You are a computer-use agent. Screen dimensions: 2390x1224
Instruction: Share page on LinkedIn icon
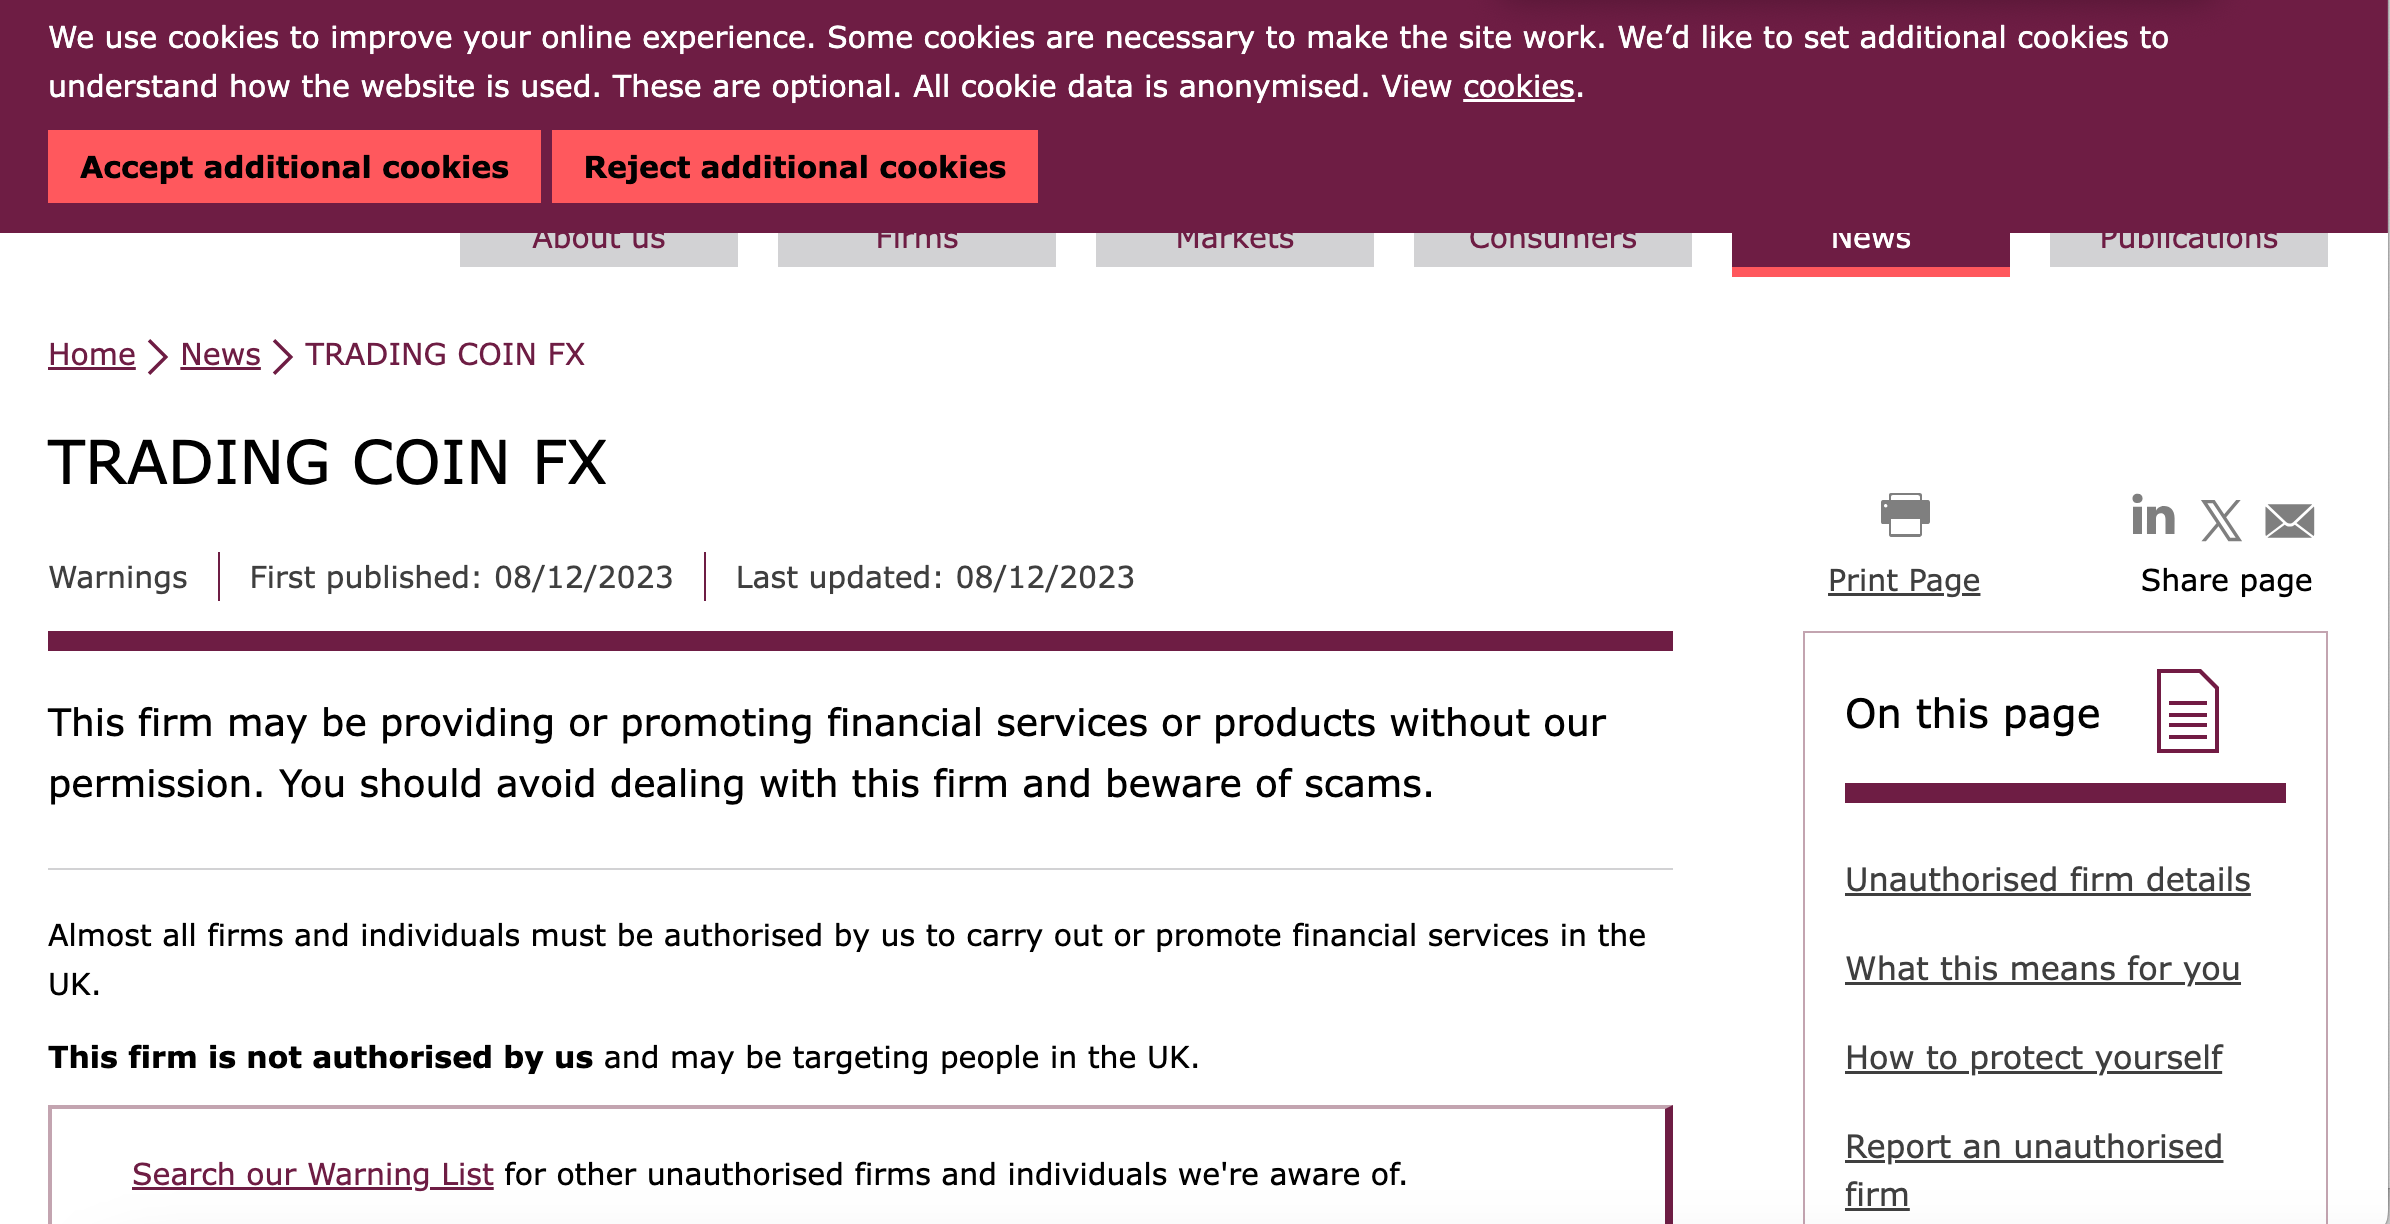tap(2152, 517)
